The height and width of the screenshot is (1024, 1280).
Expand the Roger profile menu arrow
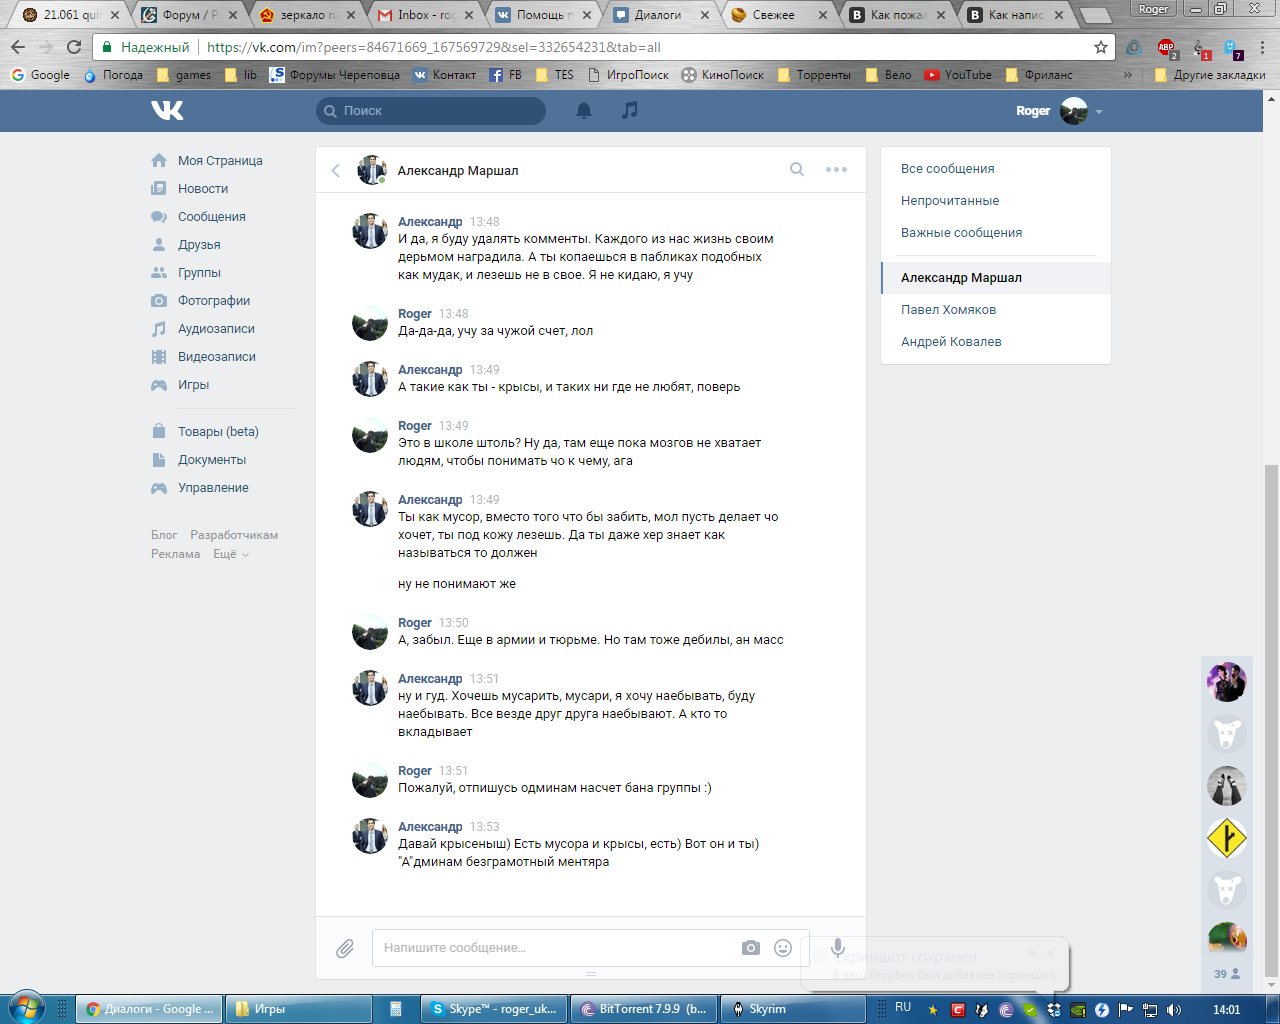[1099, 112]
